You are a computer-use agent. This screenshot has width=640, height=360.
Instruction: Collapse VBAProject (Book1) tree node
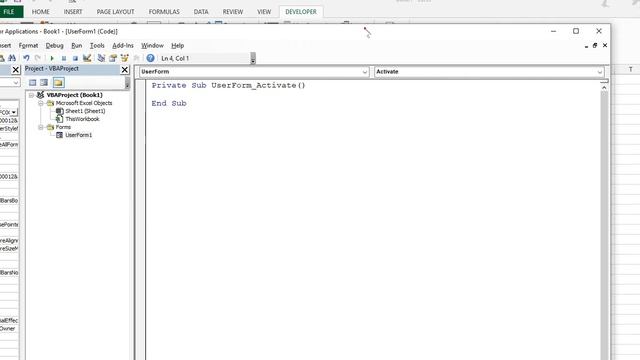click(31, 95)
